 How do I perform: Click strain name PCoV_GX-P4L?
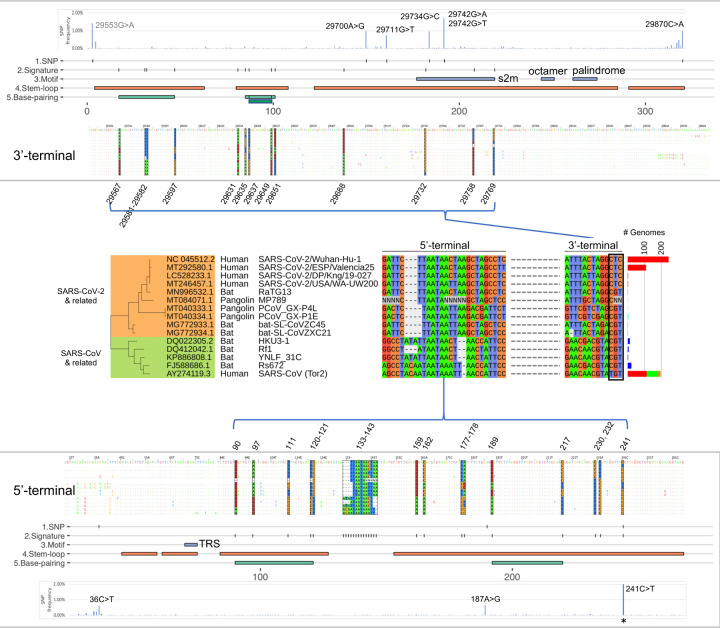pyautogui.click(x=287, y=308)
